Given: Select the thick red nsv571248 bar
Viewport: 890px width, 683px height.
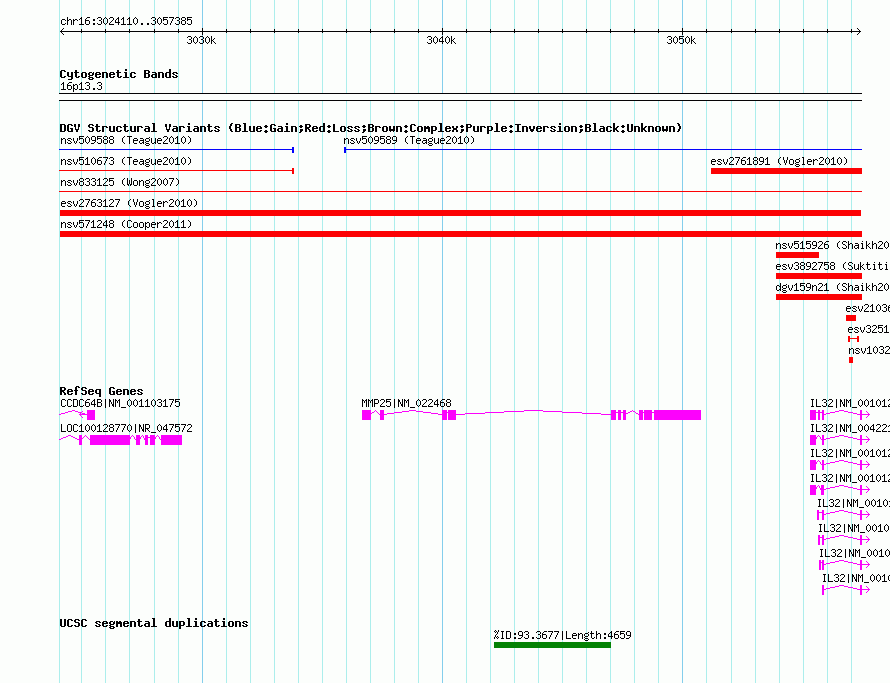Looking at the screenshot, I should [460, 234].
